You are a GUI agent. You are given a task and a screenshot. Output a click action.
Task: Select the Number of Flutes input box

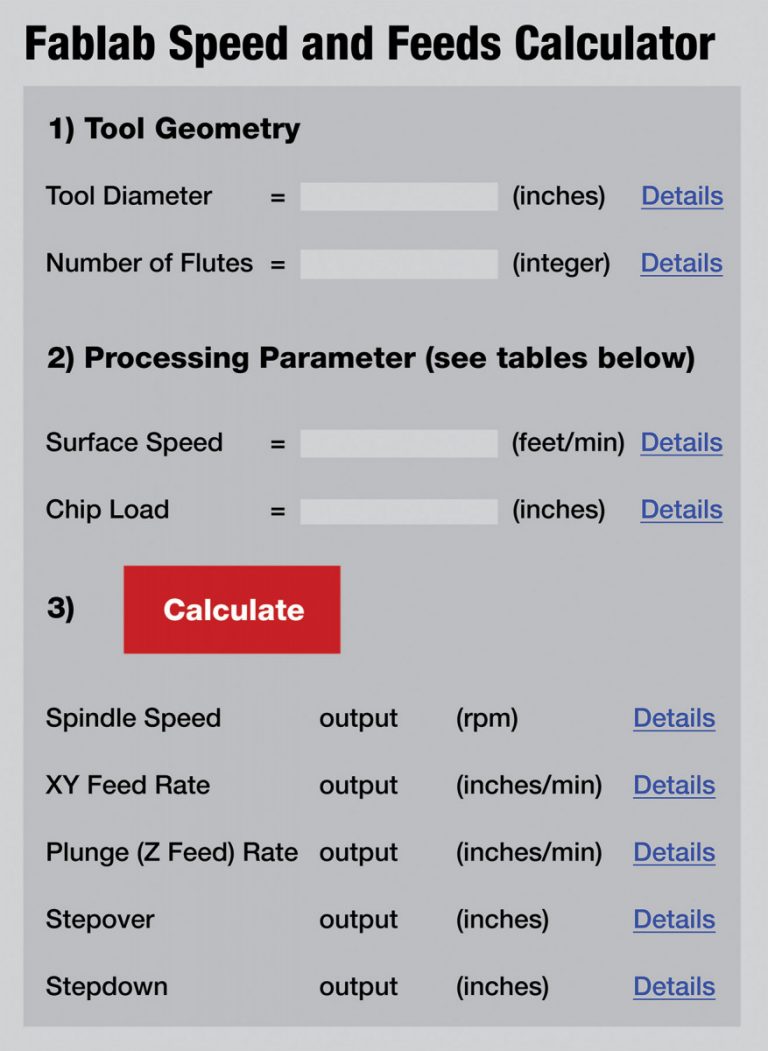point(399,263)
